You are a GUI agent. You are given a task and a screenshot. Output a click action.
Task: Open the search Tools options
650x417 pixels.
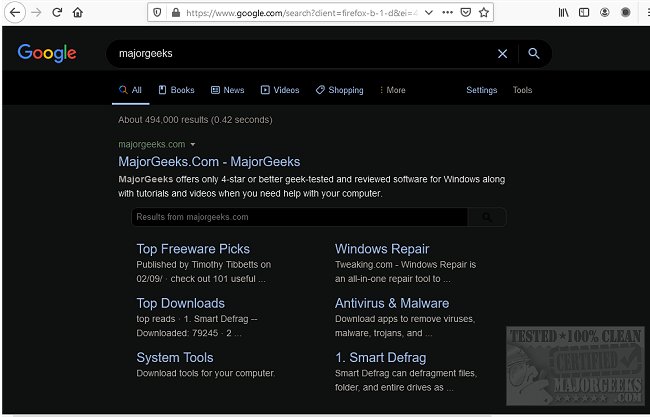click(522, 90)
